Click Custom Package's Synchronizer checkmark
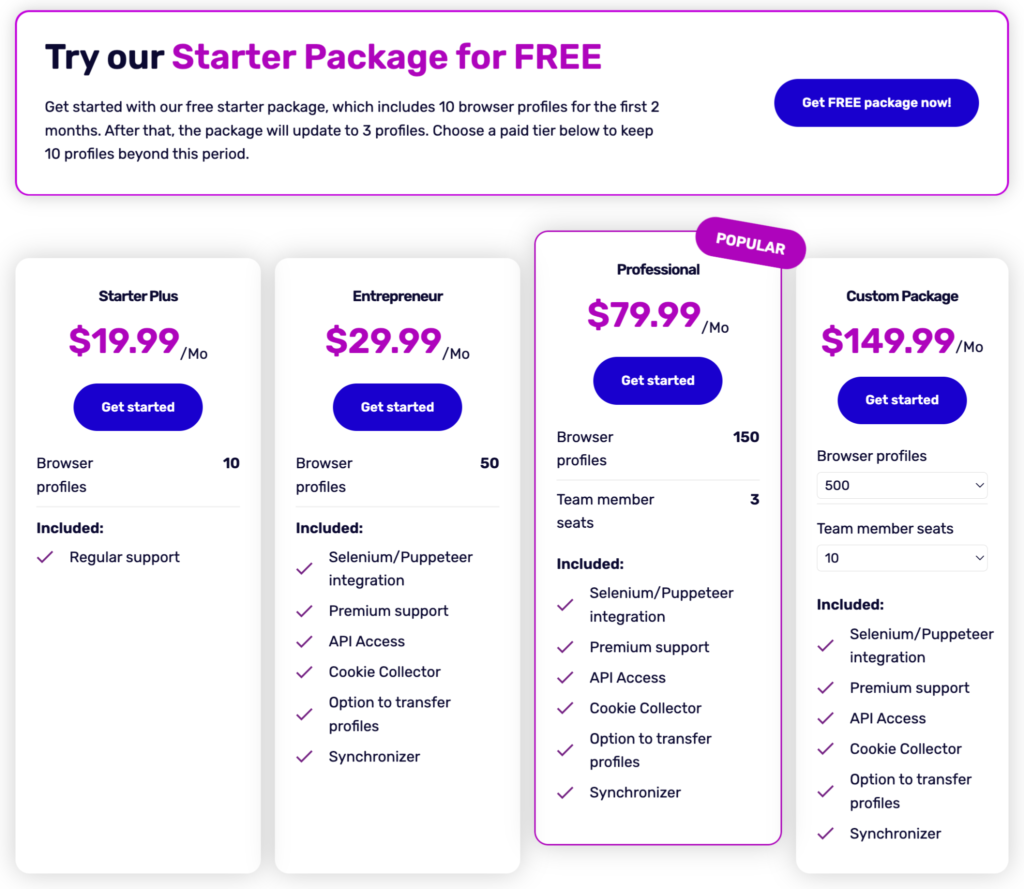This screenshot has width=1024, height=889. (x=826, y=834)
